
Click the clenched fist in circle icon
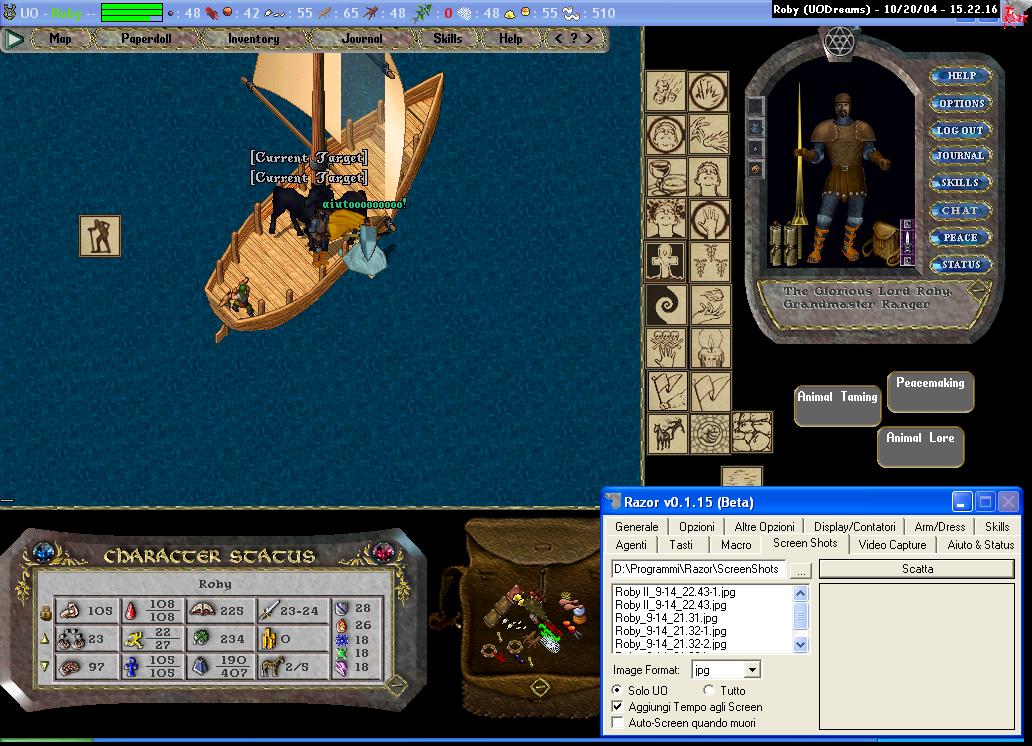[710, 433]
